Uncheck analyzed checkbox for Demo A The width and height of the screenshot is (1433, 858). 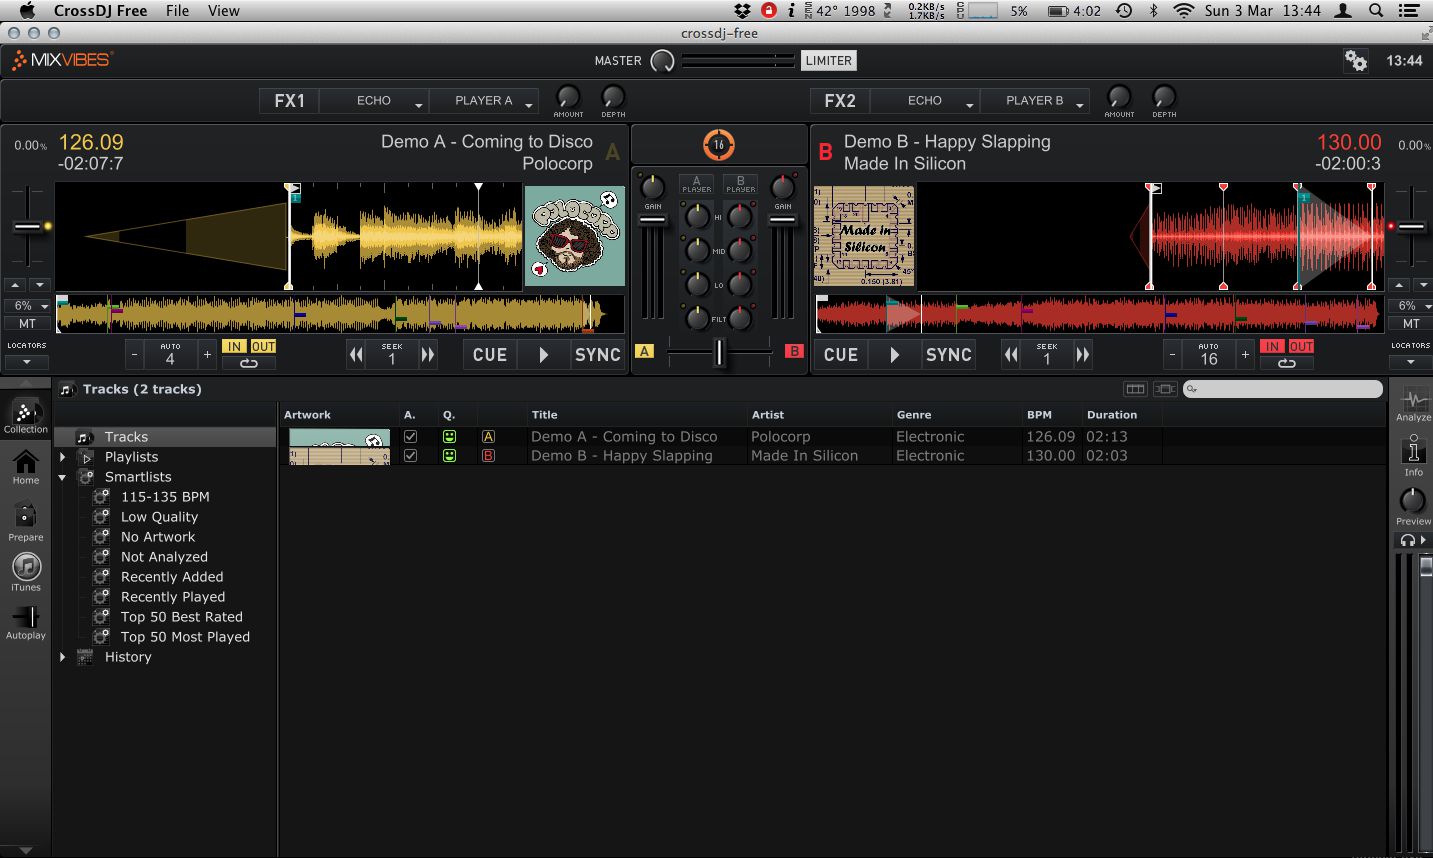coord(410,437)
